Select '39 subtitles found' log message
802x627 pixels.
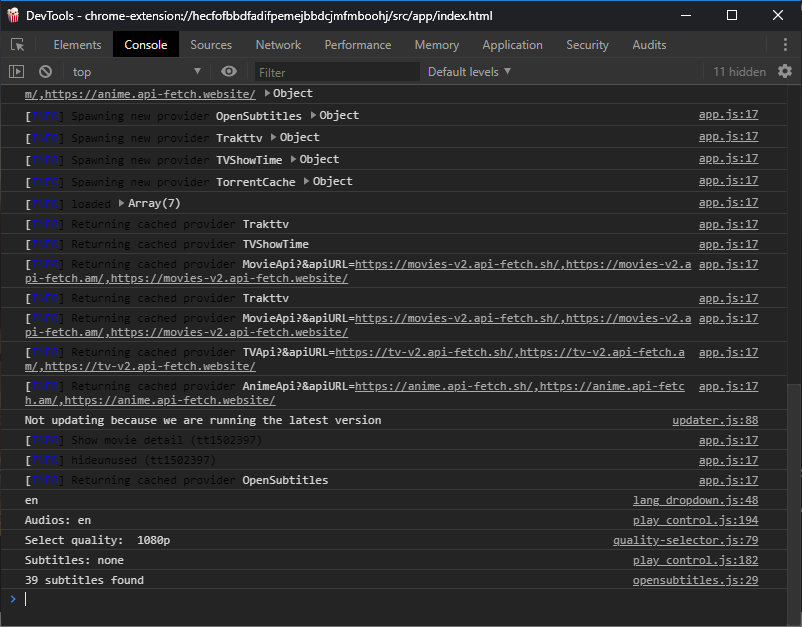[84, 580]
